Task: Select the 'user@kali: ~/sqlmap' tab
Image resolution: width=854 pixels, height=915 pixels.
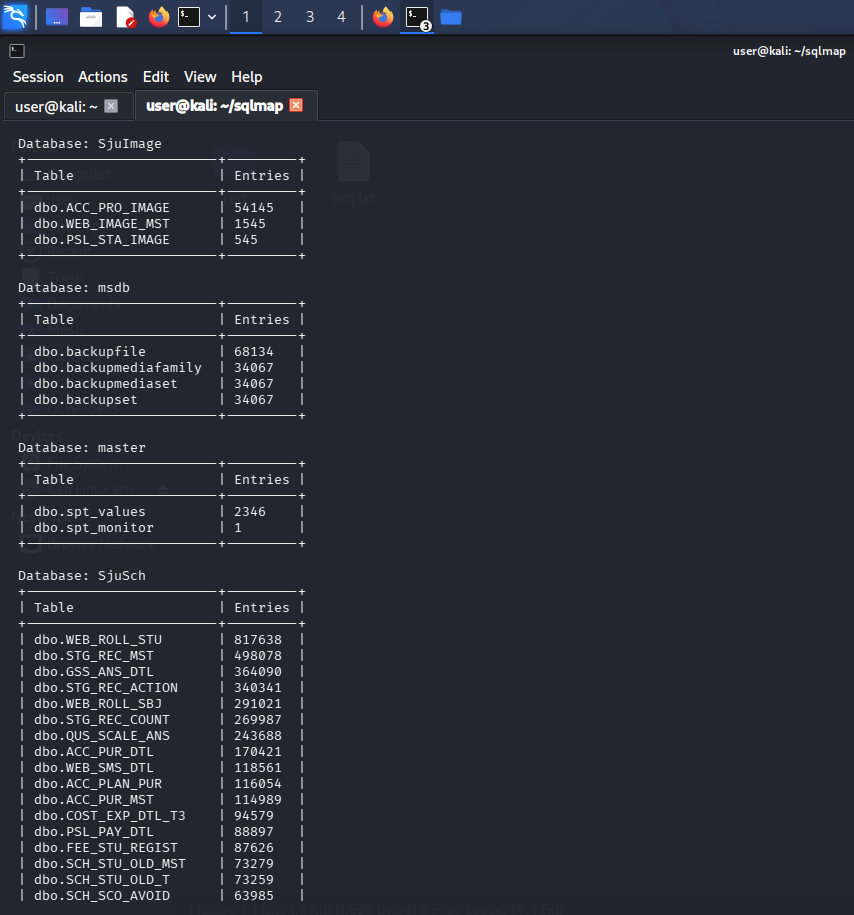Action: click(215, 106)
